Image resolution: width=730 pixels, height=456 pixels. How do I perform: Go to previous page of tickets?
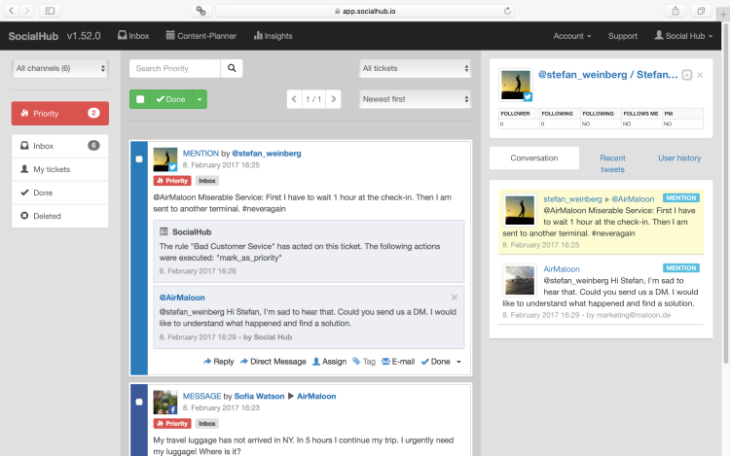tap(294, 99)
